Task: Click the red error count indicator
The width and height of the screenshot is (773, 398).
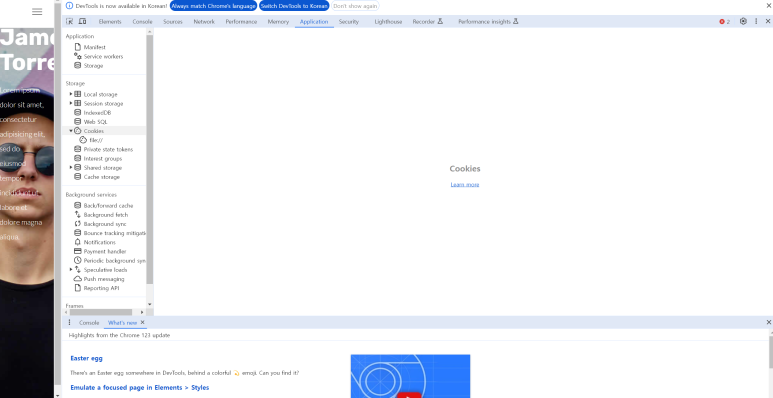Action: point(725,22)
